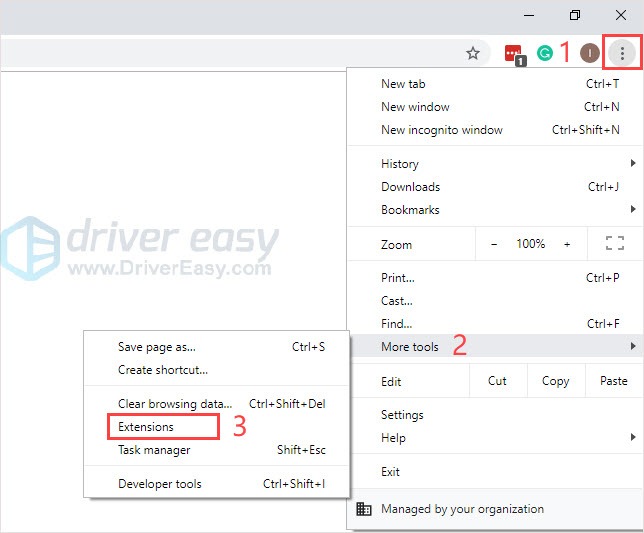This screenshot has width=644, height=533.
Task: Click the bookmark star icon
Action: click(473, 53)
